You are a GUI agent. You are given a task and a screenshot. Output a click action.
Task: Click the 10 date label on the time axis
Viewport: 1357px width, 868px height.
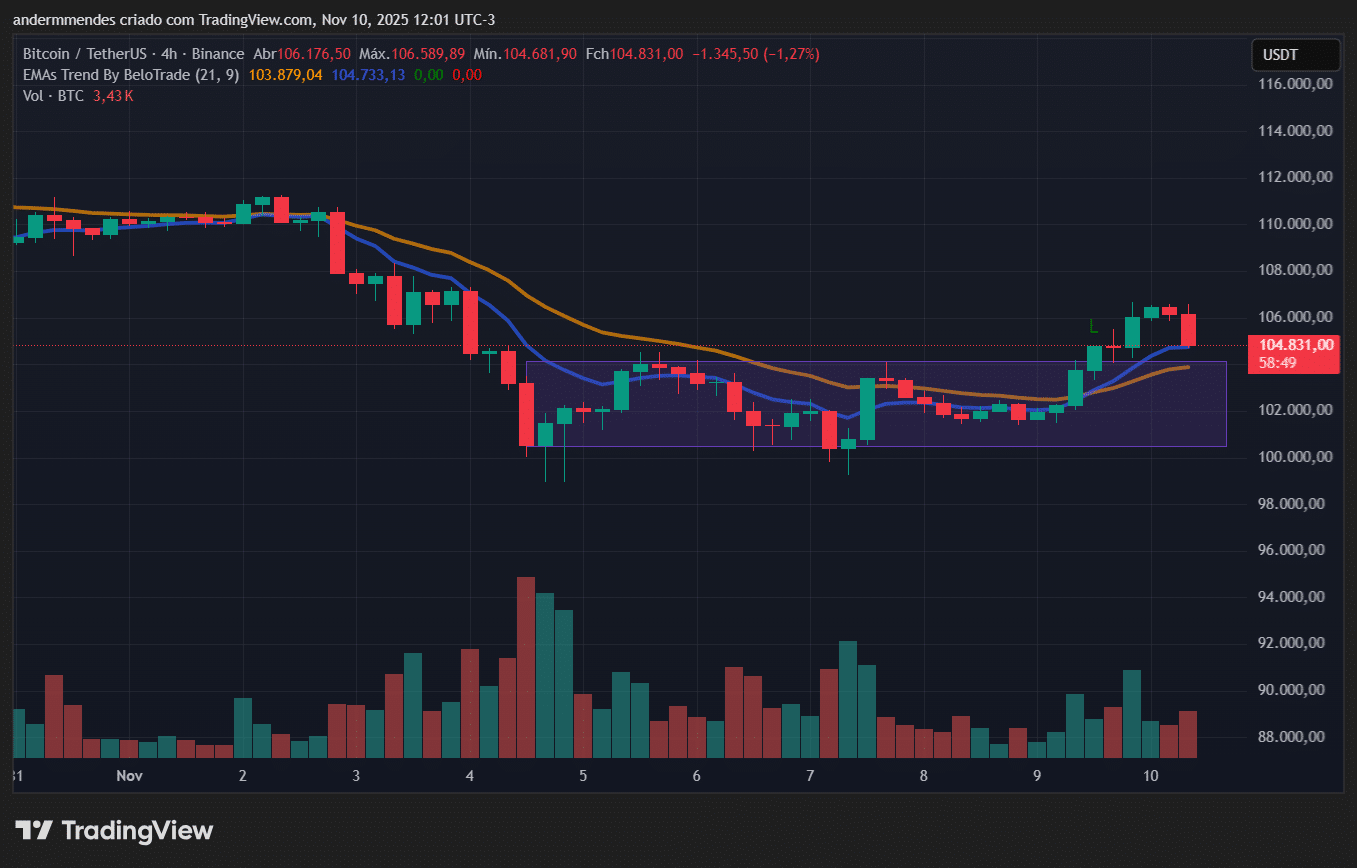pos(1151,776)
